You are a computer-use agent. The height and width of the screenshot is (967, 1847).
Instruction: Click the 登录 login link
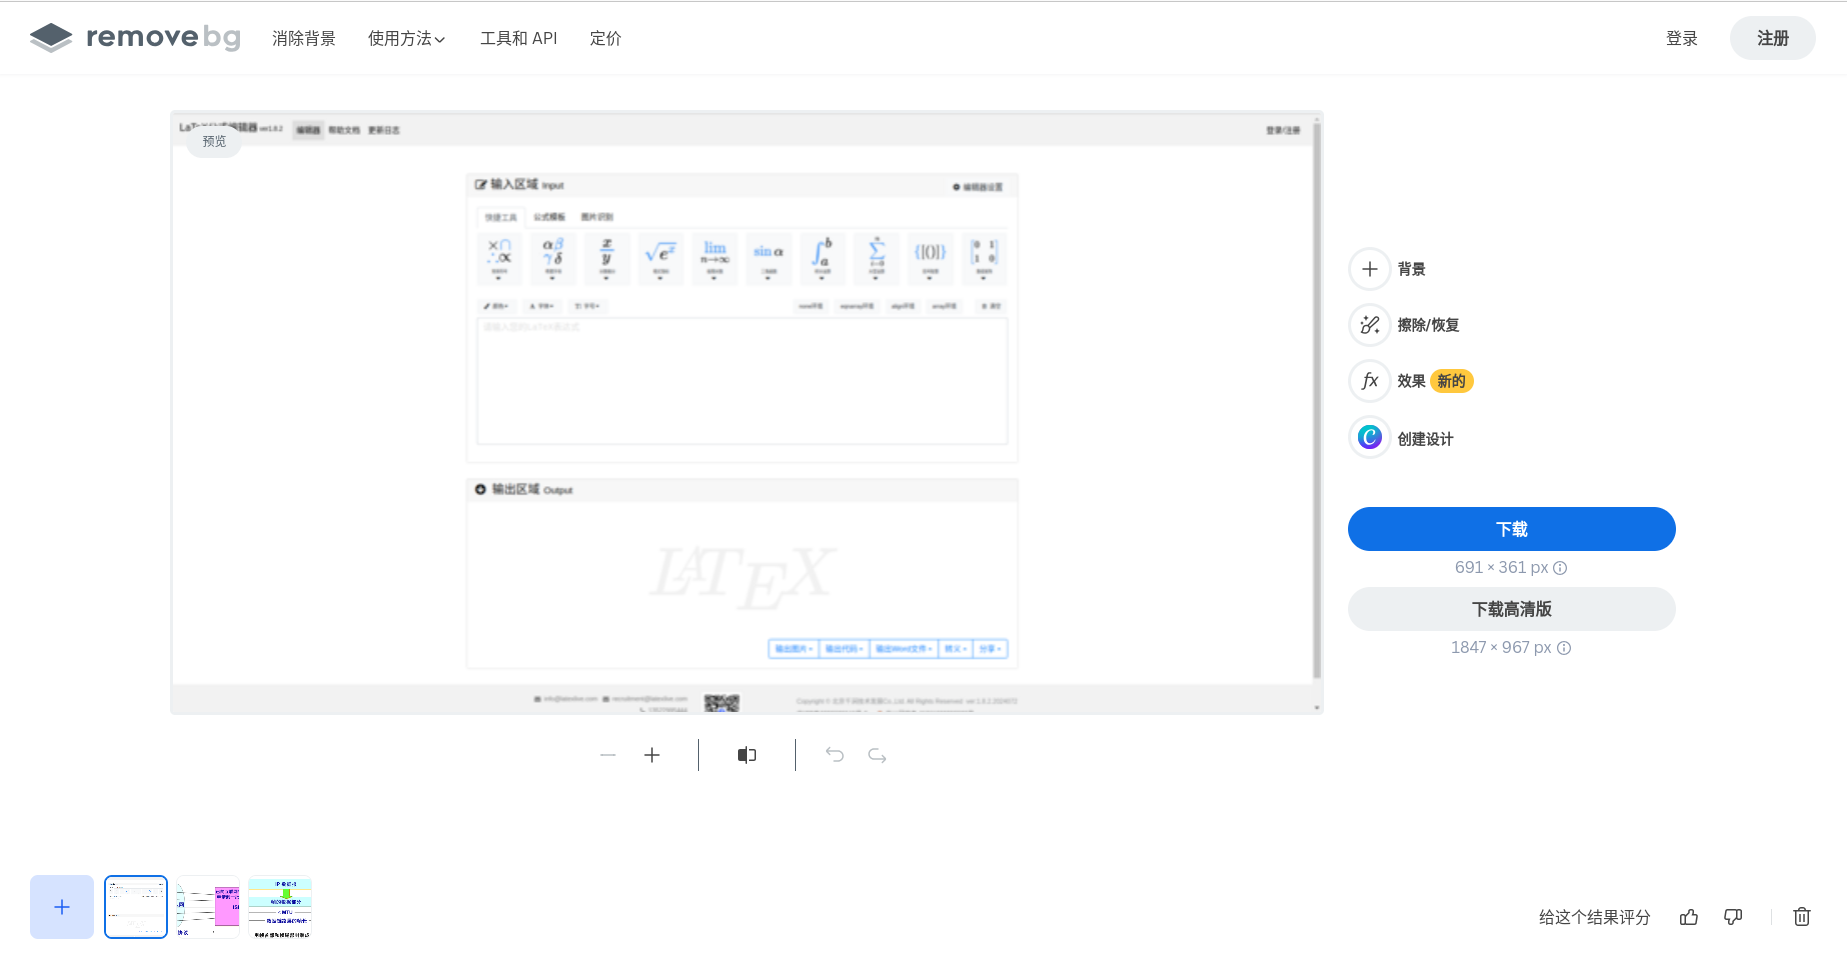1681,39
